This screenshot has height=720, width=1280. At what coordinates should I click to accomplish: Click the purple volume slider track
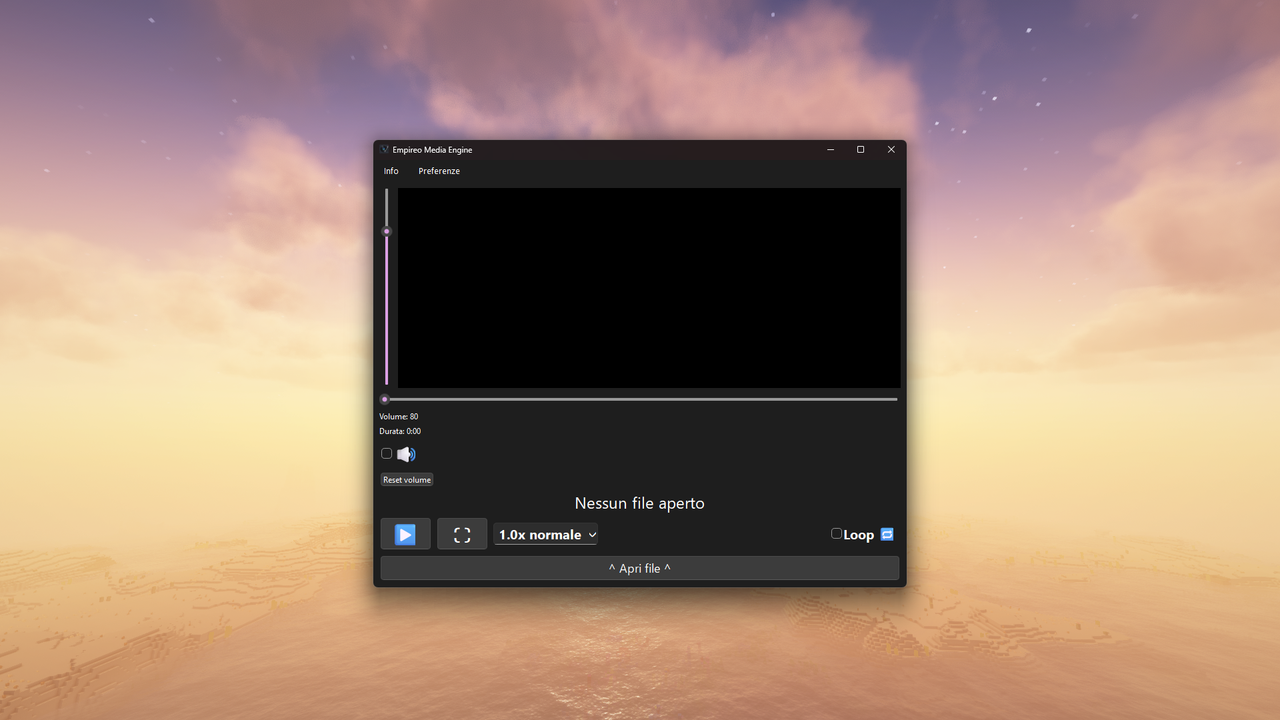click(386, 310)
